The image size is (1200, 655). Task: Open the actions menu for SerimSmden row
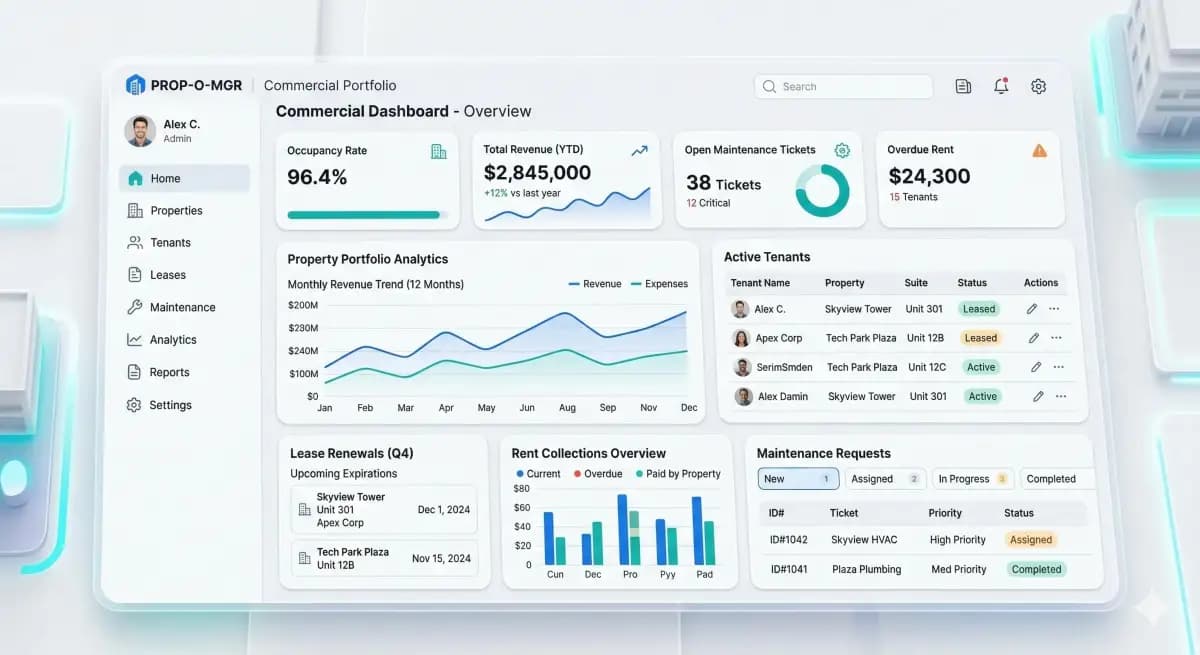[1056, 367]
